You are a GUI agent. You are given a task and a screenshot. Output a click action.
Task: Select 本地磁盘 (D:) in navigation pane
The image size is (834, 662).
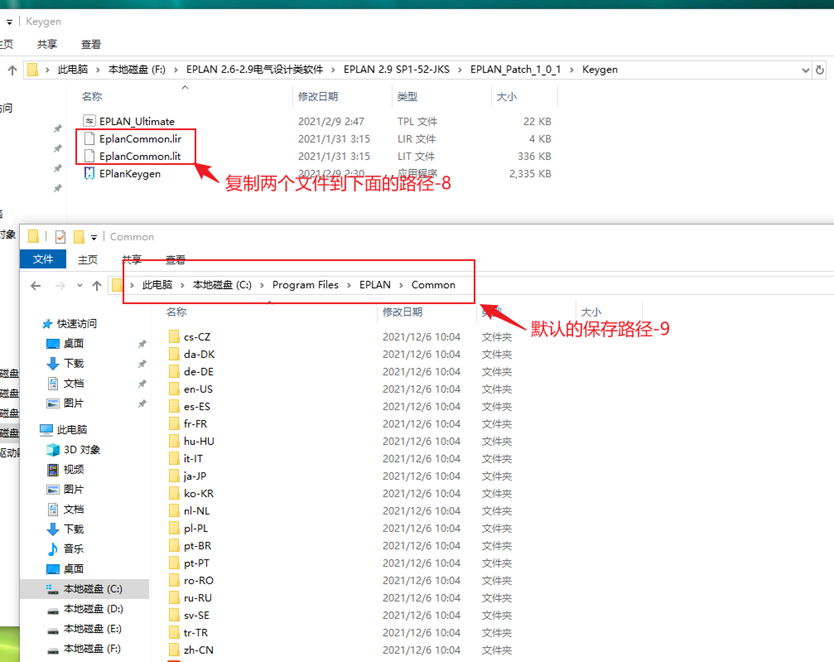[x=93, y=609]
